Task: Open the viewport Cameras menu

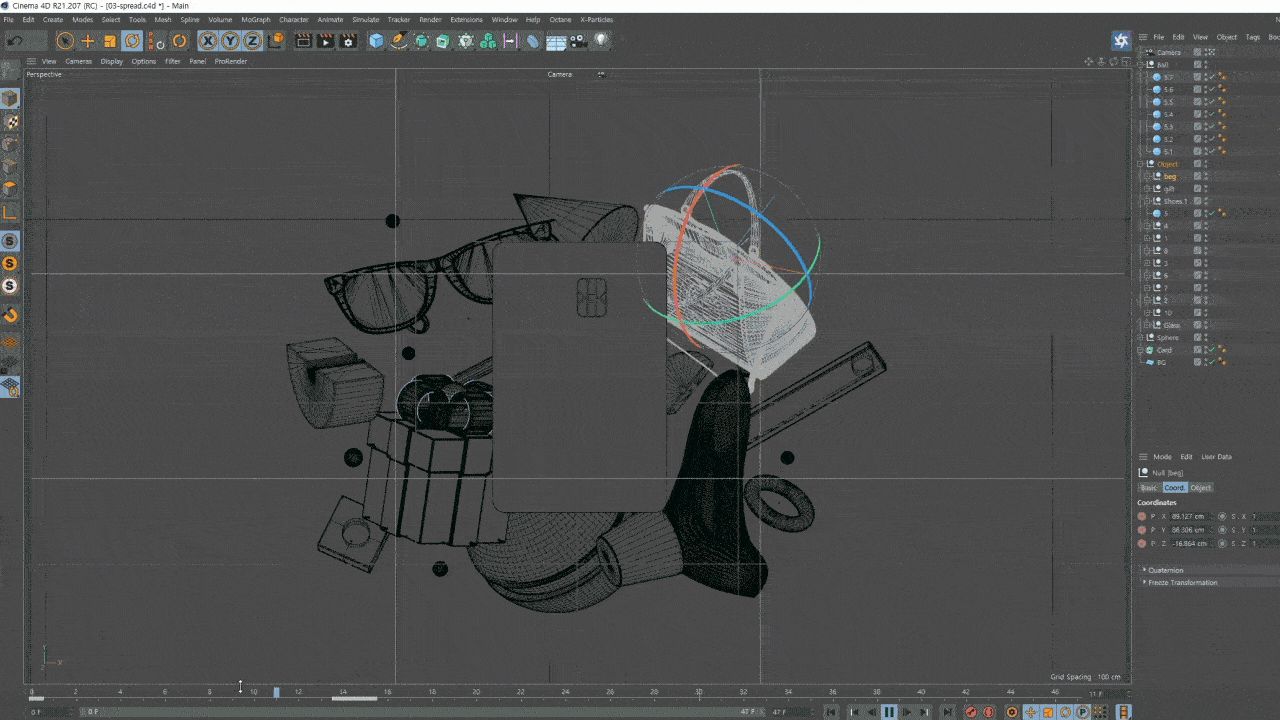Action: (x=78, y=61)
